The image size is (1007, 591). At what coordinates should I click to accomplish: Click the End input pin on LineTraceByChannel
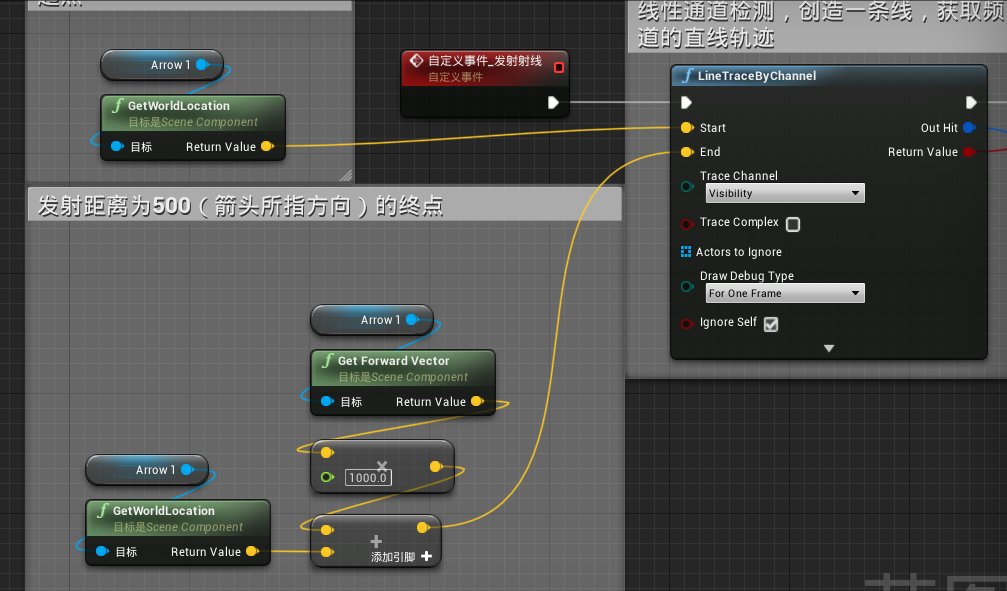tap(686, 152)
